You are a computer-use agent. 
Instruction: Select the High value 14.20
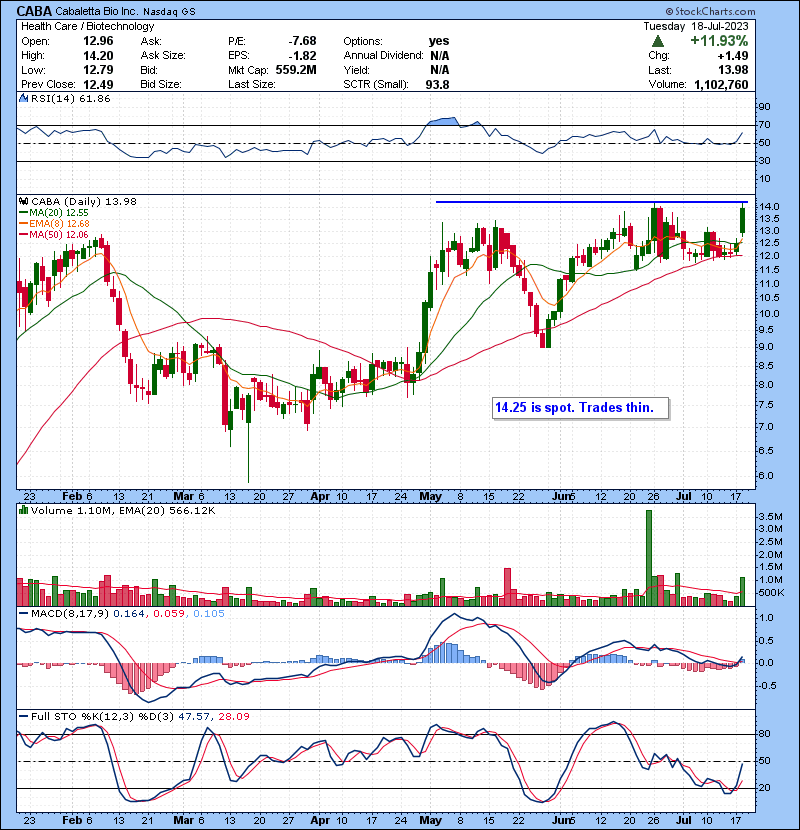[98, 56]
